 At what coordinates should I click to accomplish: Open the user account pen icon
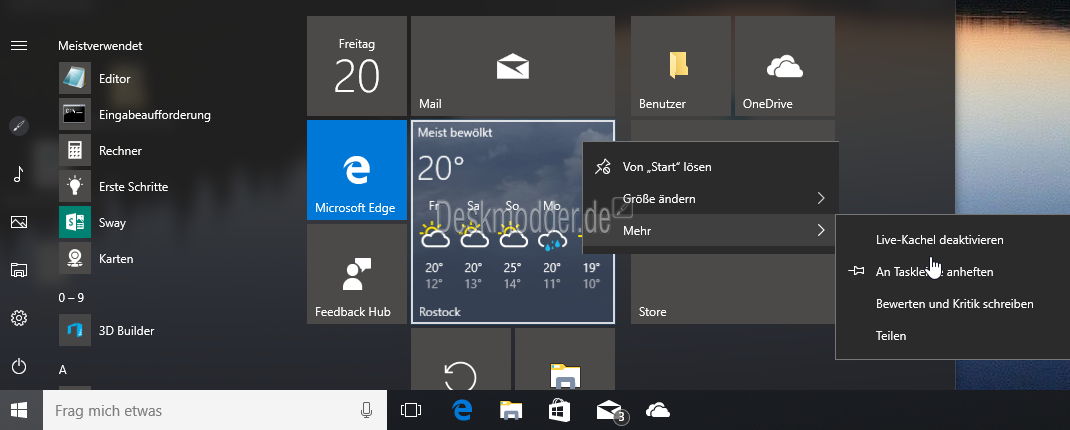(x=19, y=126)
